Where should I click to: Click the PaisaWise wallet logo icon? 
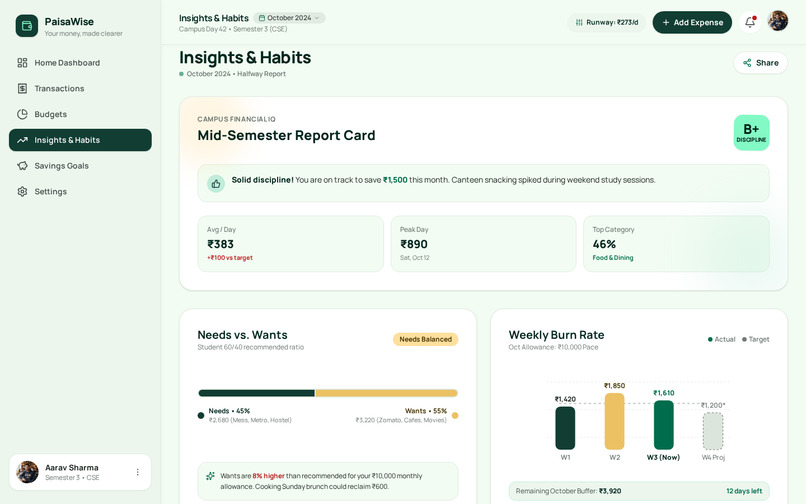click(x=27, y=26)
